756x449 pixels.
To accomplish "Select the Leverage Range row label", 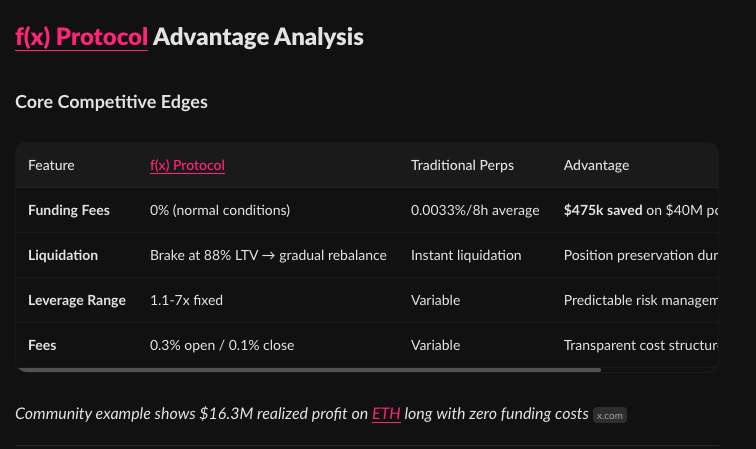I will click(x=77, y=300).
